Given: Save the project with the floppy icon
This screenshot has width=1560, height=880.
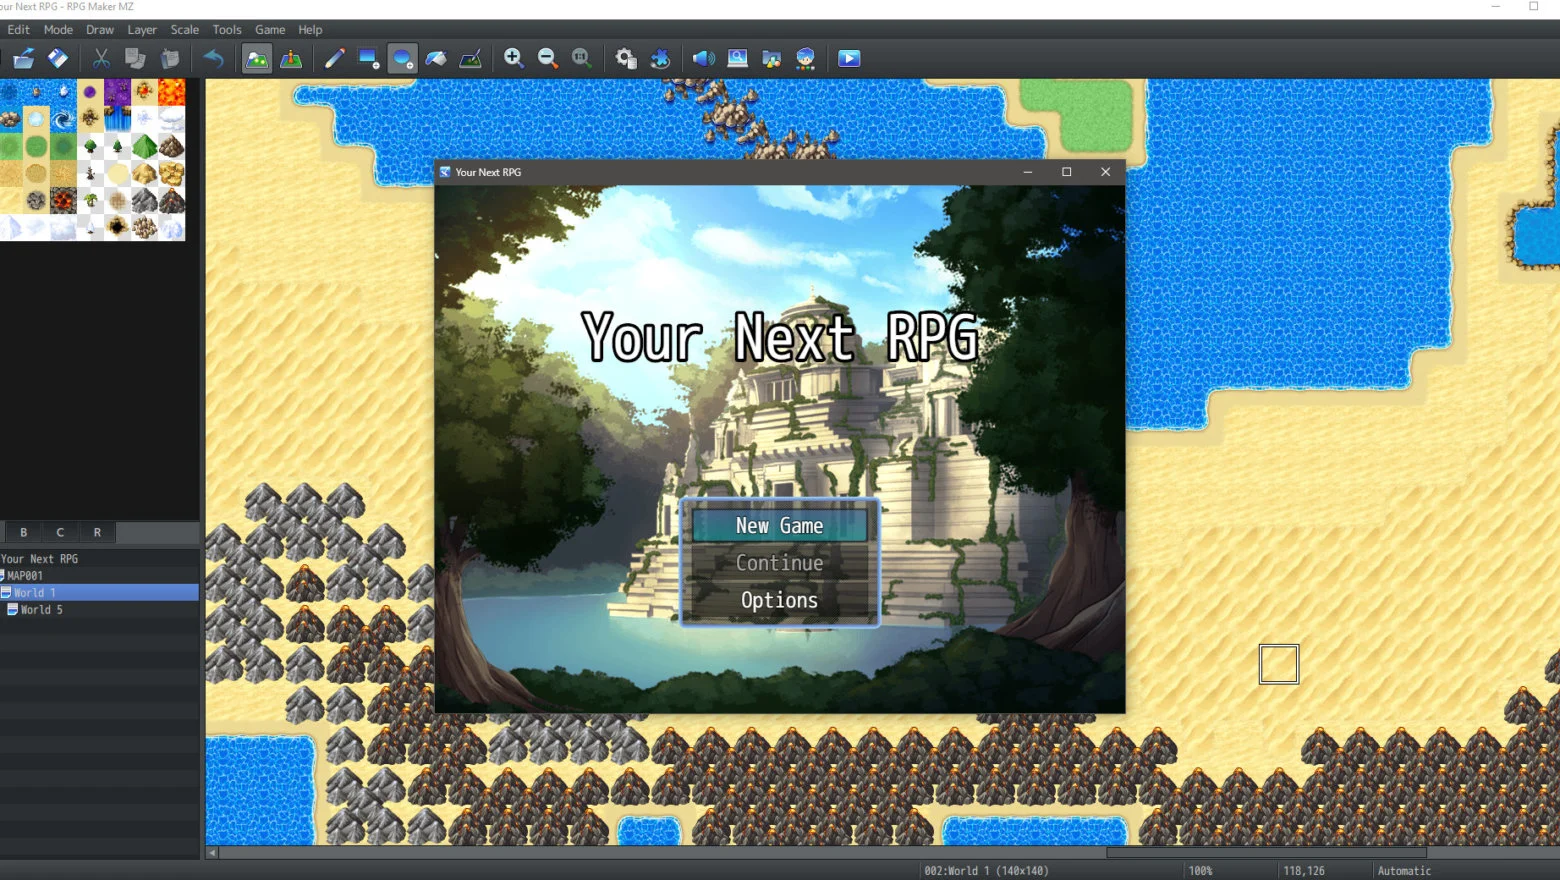Looking at the screenshot, I should (x=58, y=58).
